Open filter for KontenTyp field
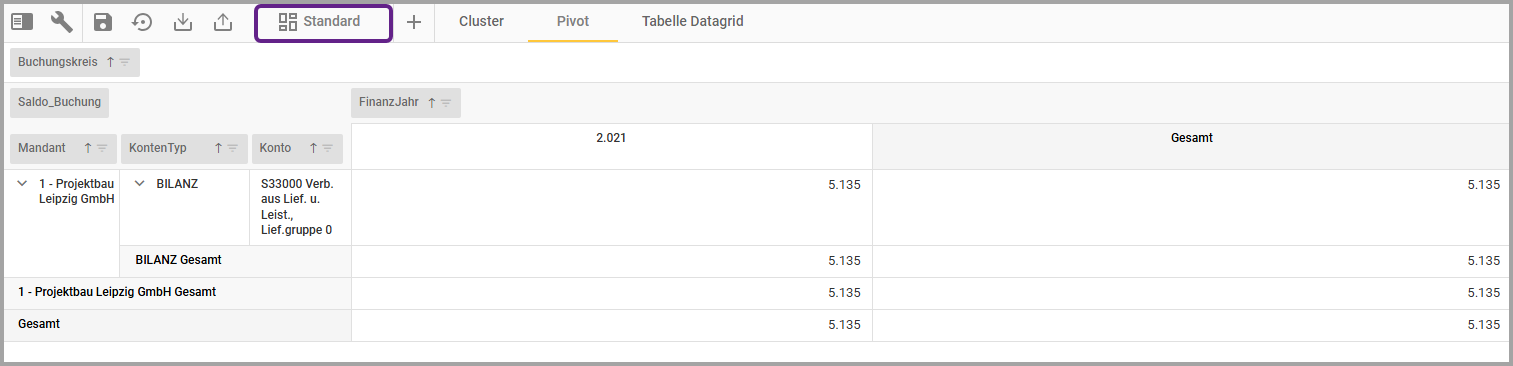This screenshot has height=366, width=1513. [232, 148]
